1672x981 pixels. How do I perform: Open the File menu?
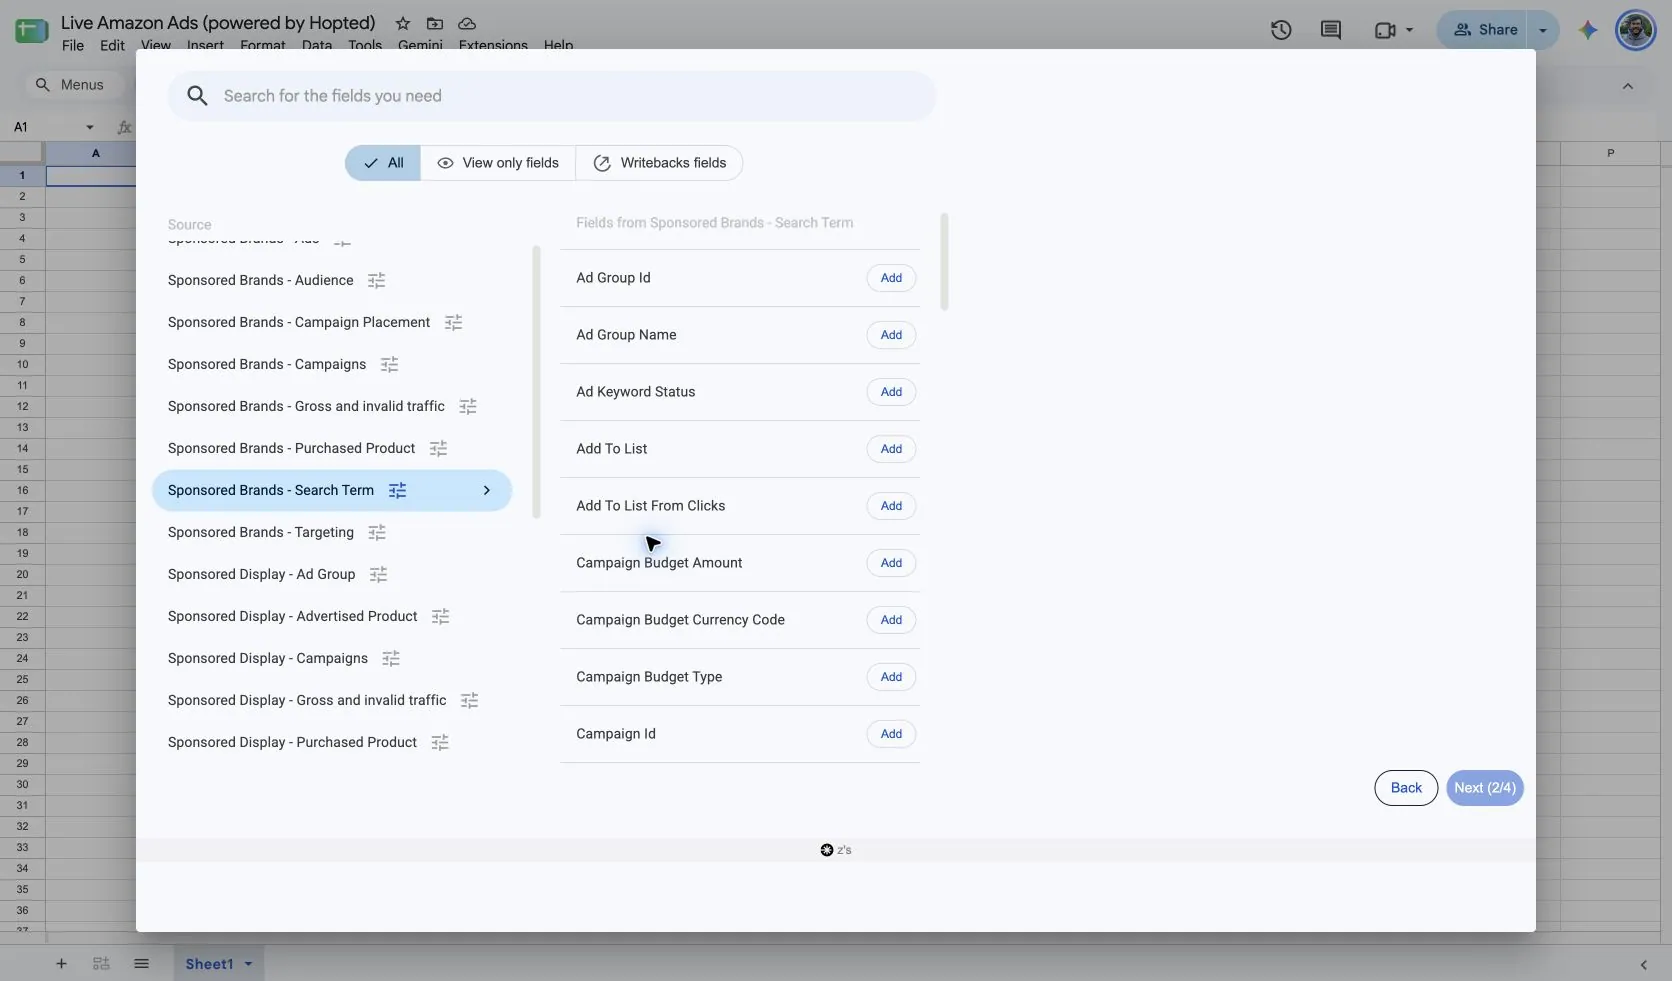[x=73, y=45]
